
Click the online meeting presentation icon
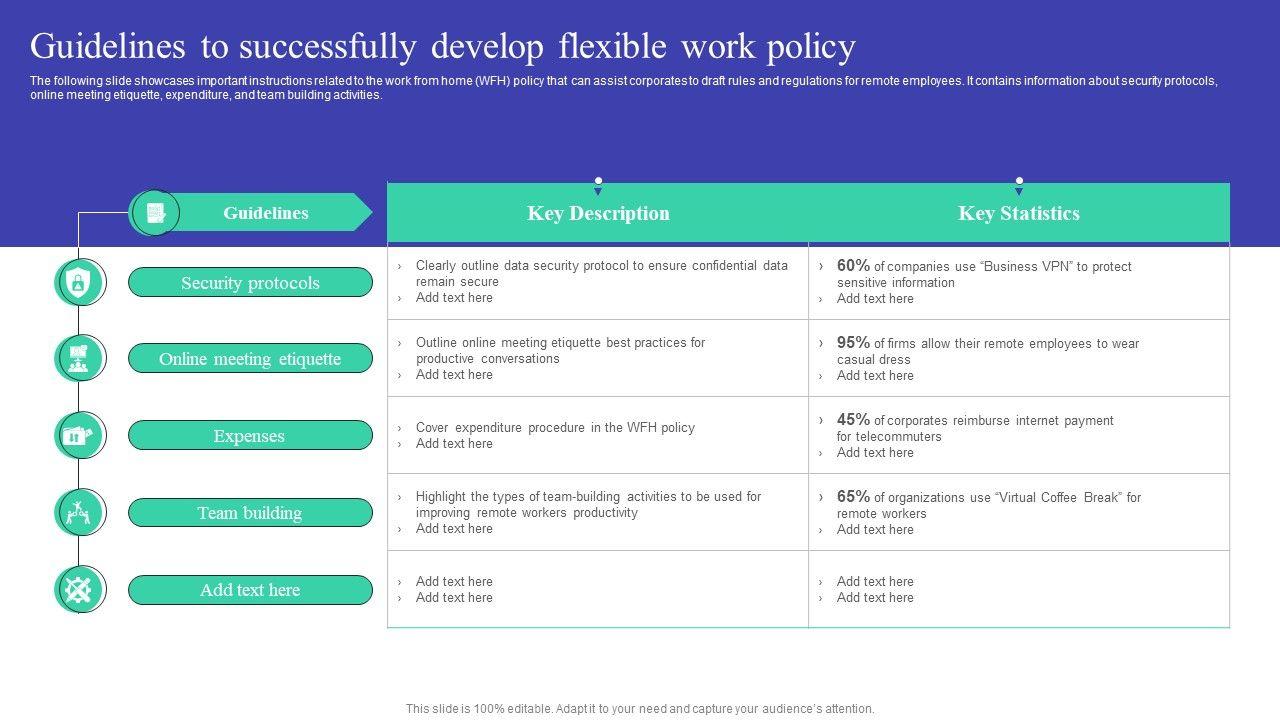tap(78, 359)
